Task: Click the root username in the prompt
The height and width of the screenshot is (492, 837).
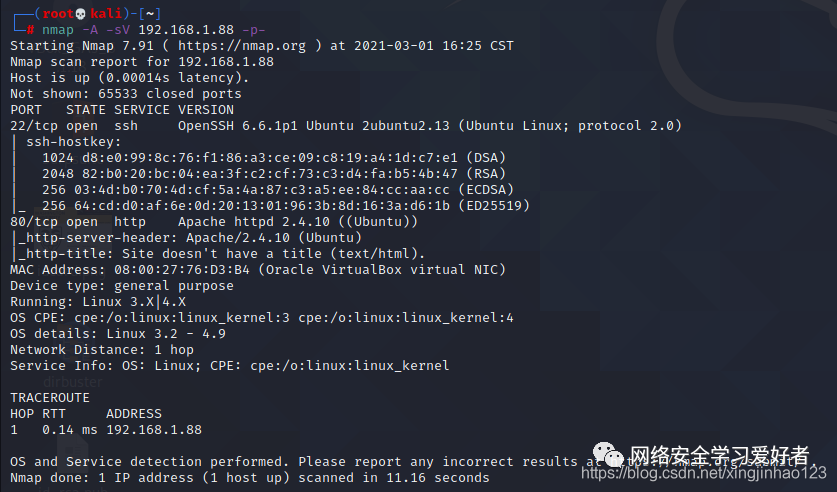Action: 58,14
